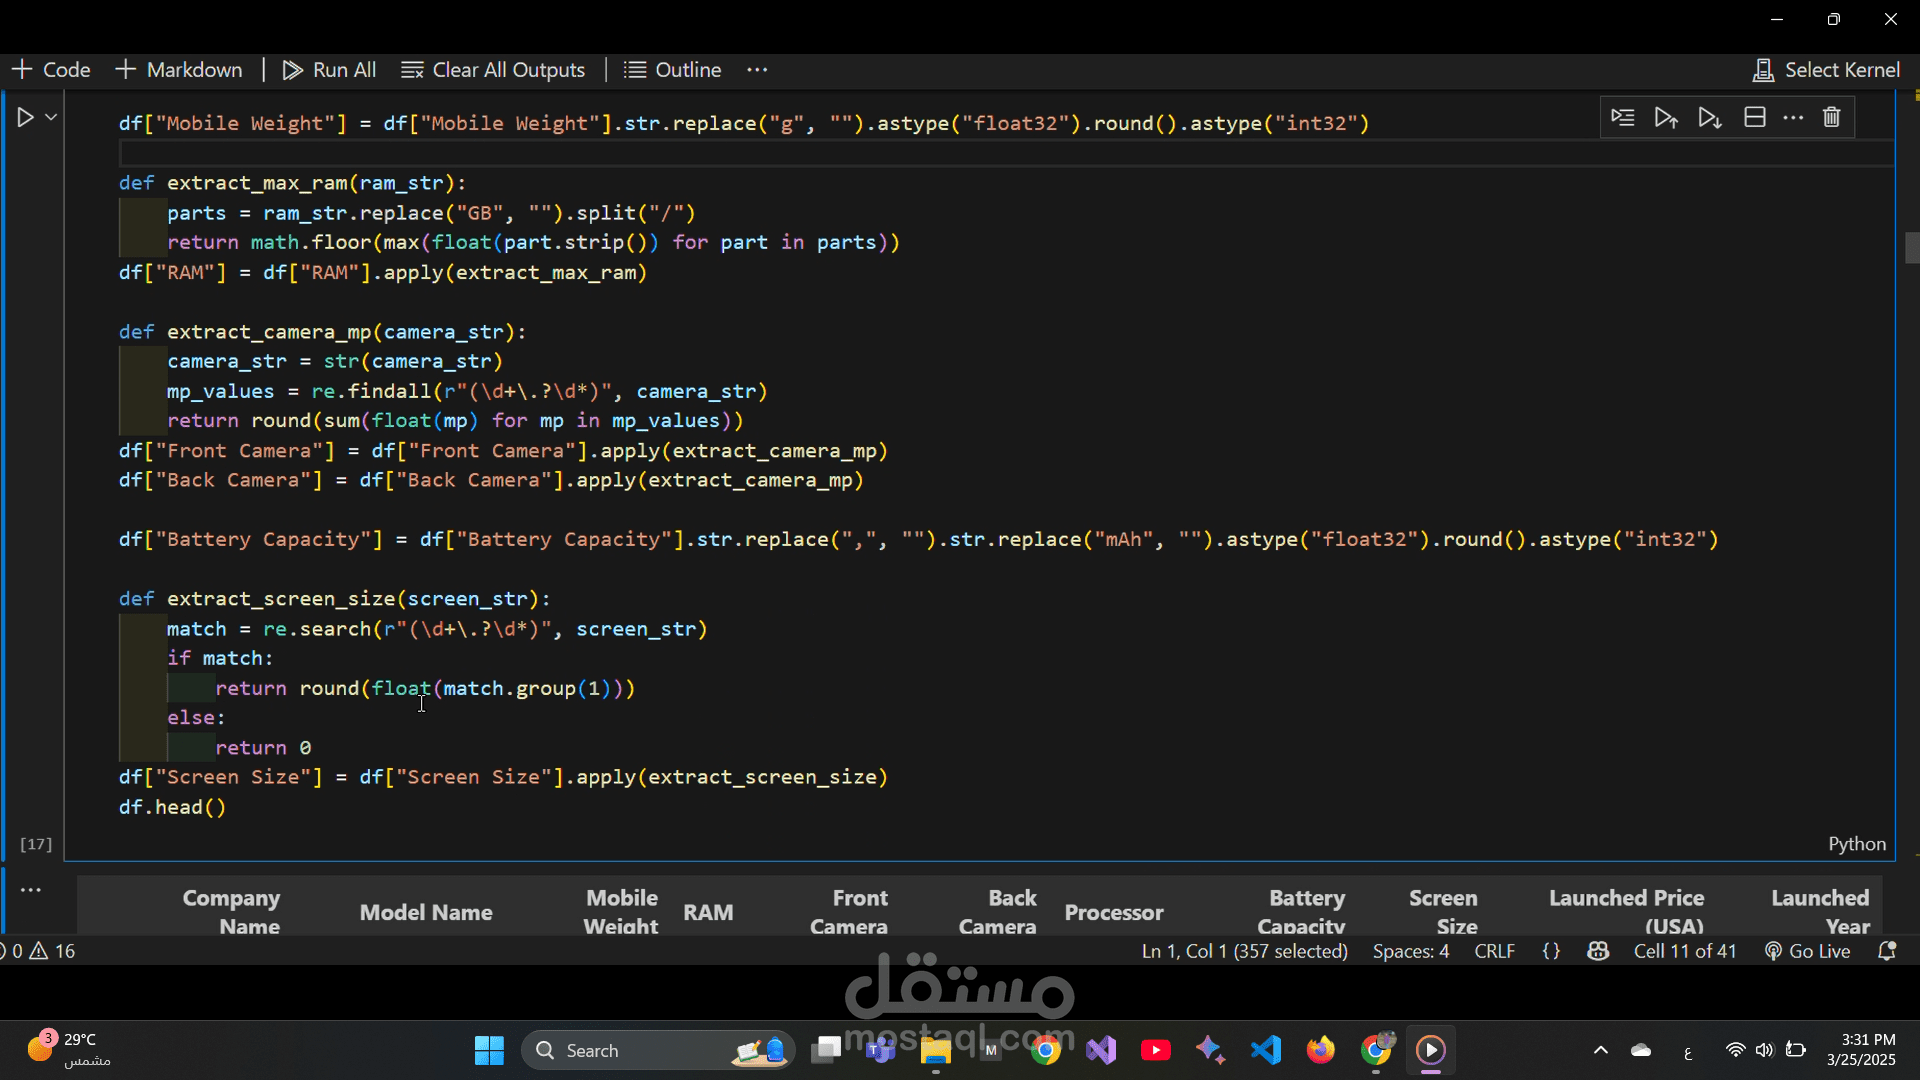Viewport: 1920px width, 1080px height.
Task: Open cell output ellipsis menu
Action: 31,890
